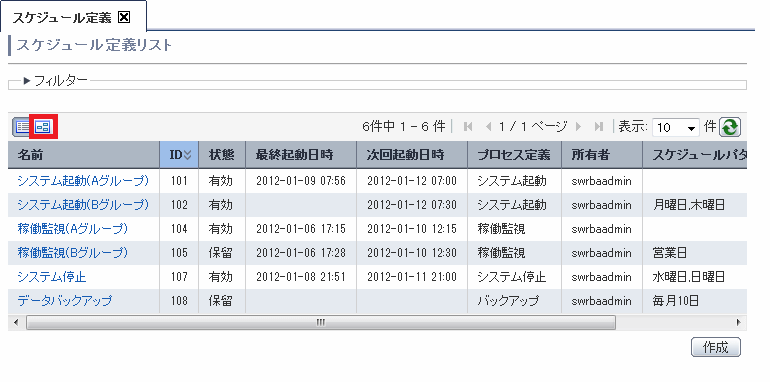
Task: Go to previous page arrow icon
Action: pos(489,127)
